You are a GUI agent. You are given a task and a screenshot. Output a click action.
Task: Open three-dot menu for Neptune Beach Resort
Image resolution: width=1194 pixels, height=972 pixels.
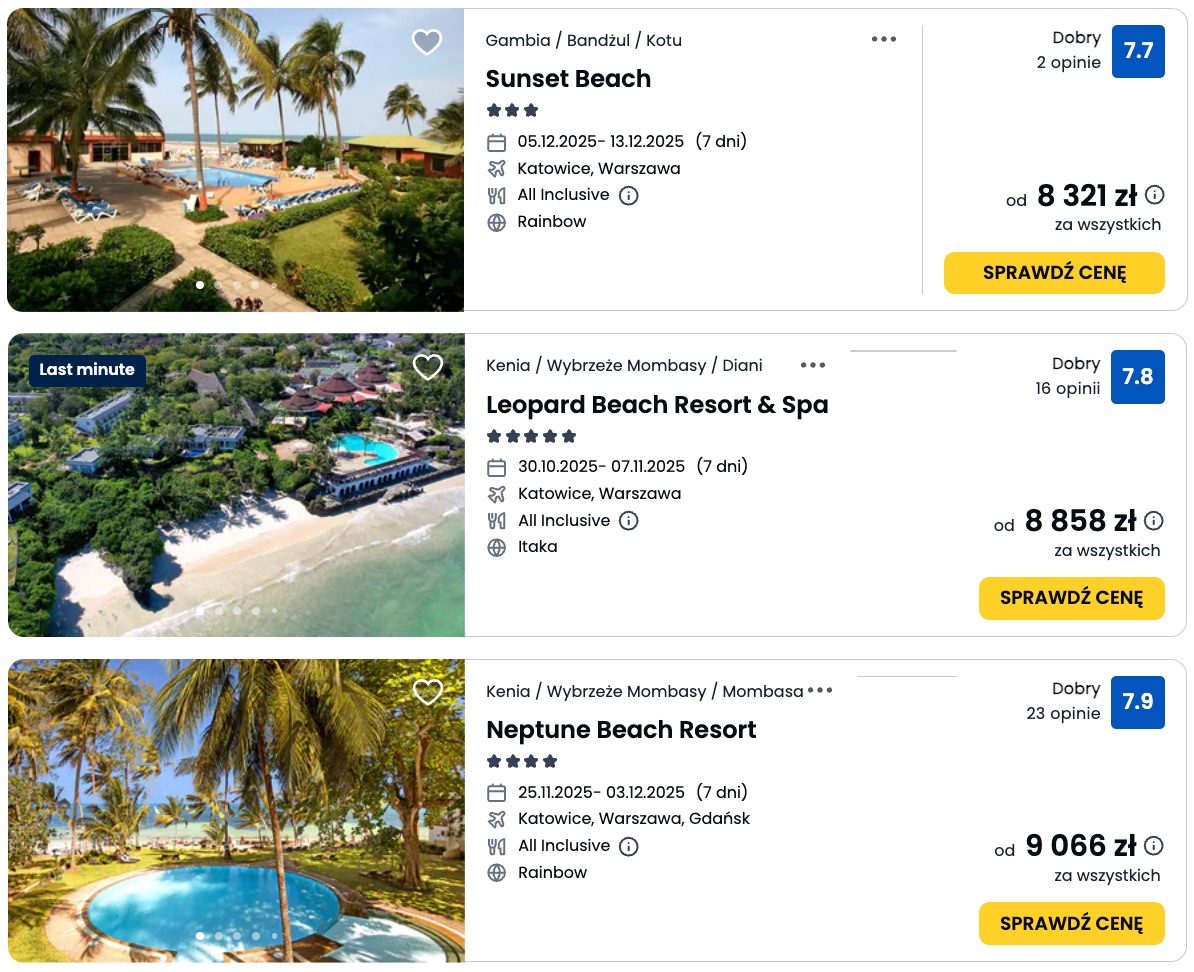click(820, 690)
